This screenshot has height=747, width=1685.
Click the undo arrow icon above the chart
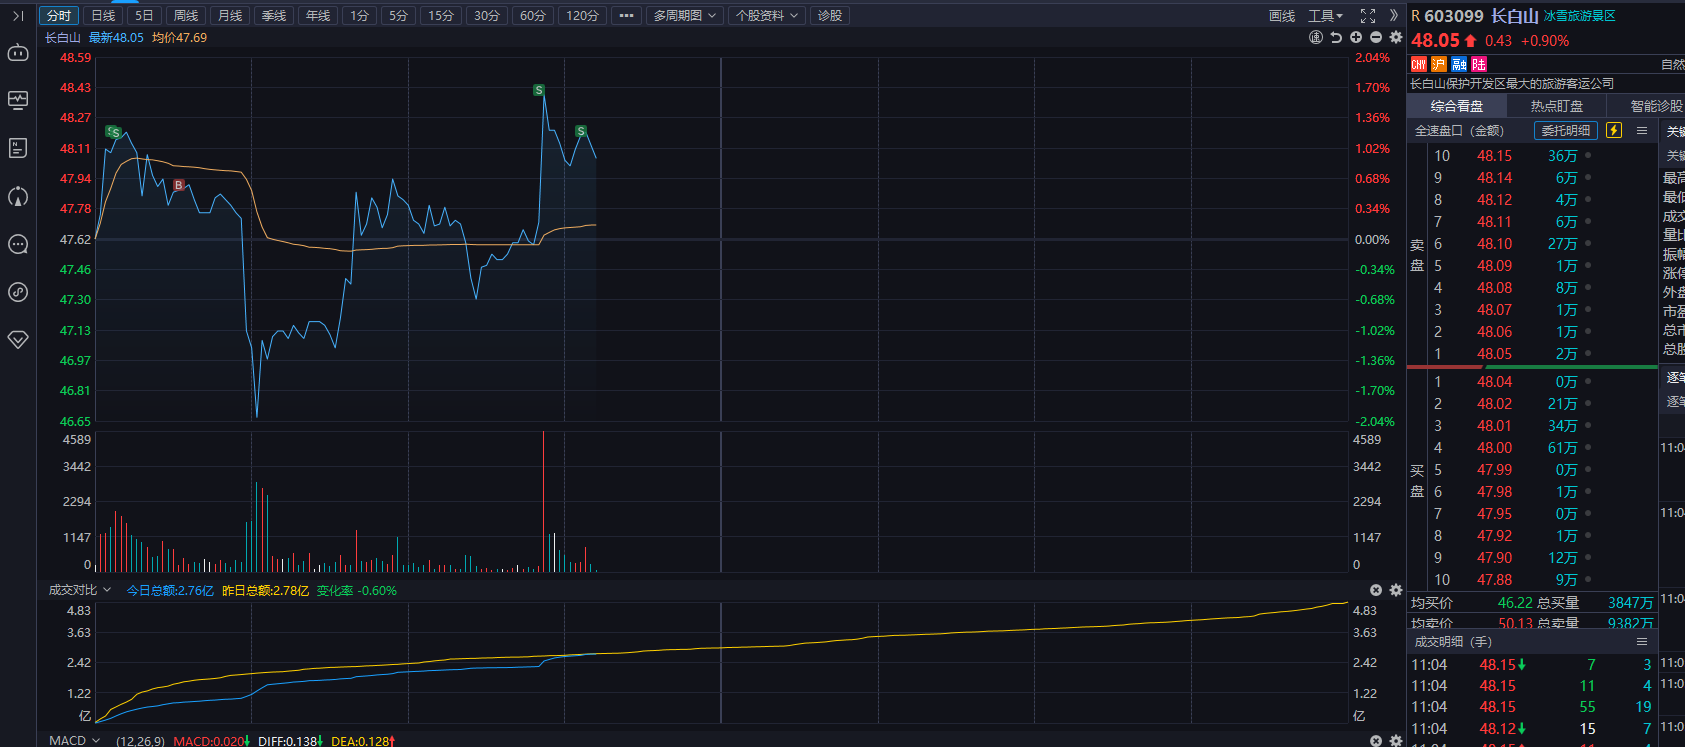coord(1336,37)
